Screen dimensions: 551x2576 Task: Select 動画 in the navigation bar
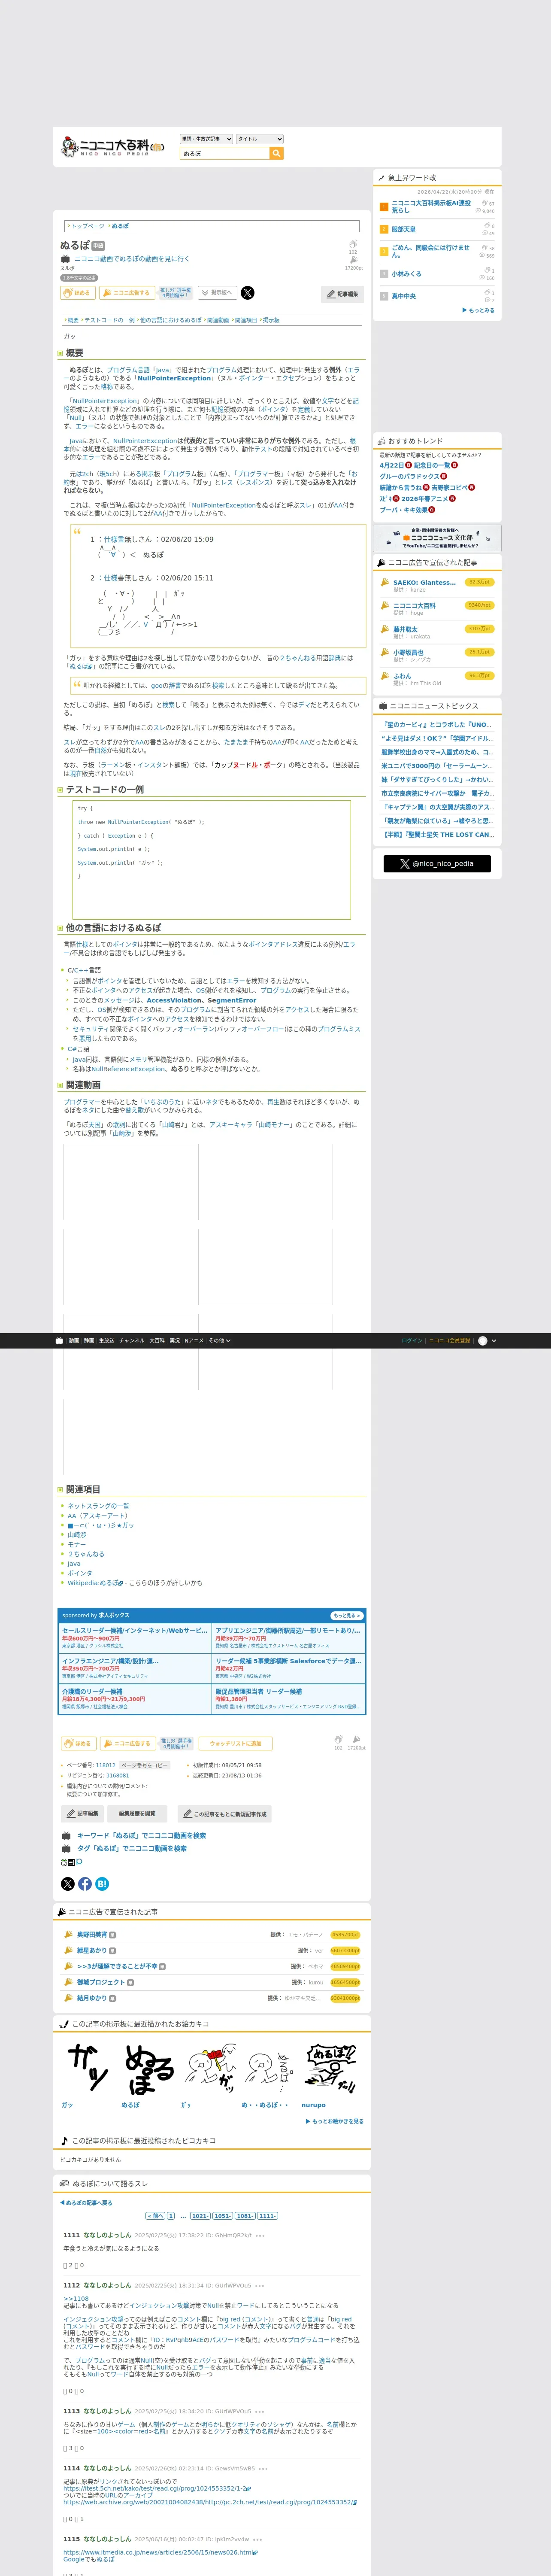click(74, 1340)
